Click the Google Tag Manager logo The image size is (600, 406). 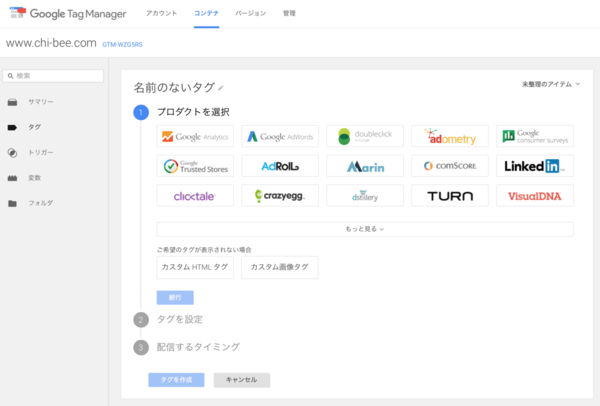(68, 14)
